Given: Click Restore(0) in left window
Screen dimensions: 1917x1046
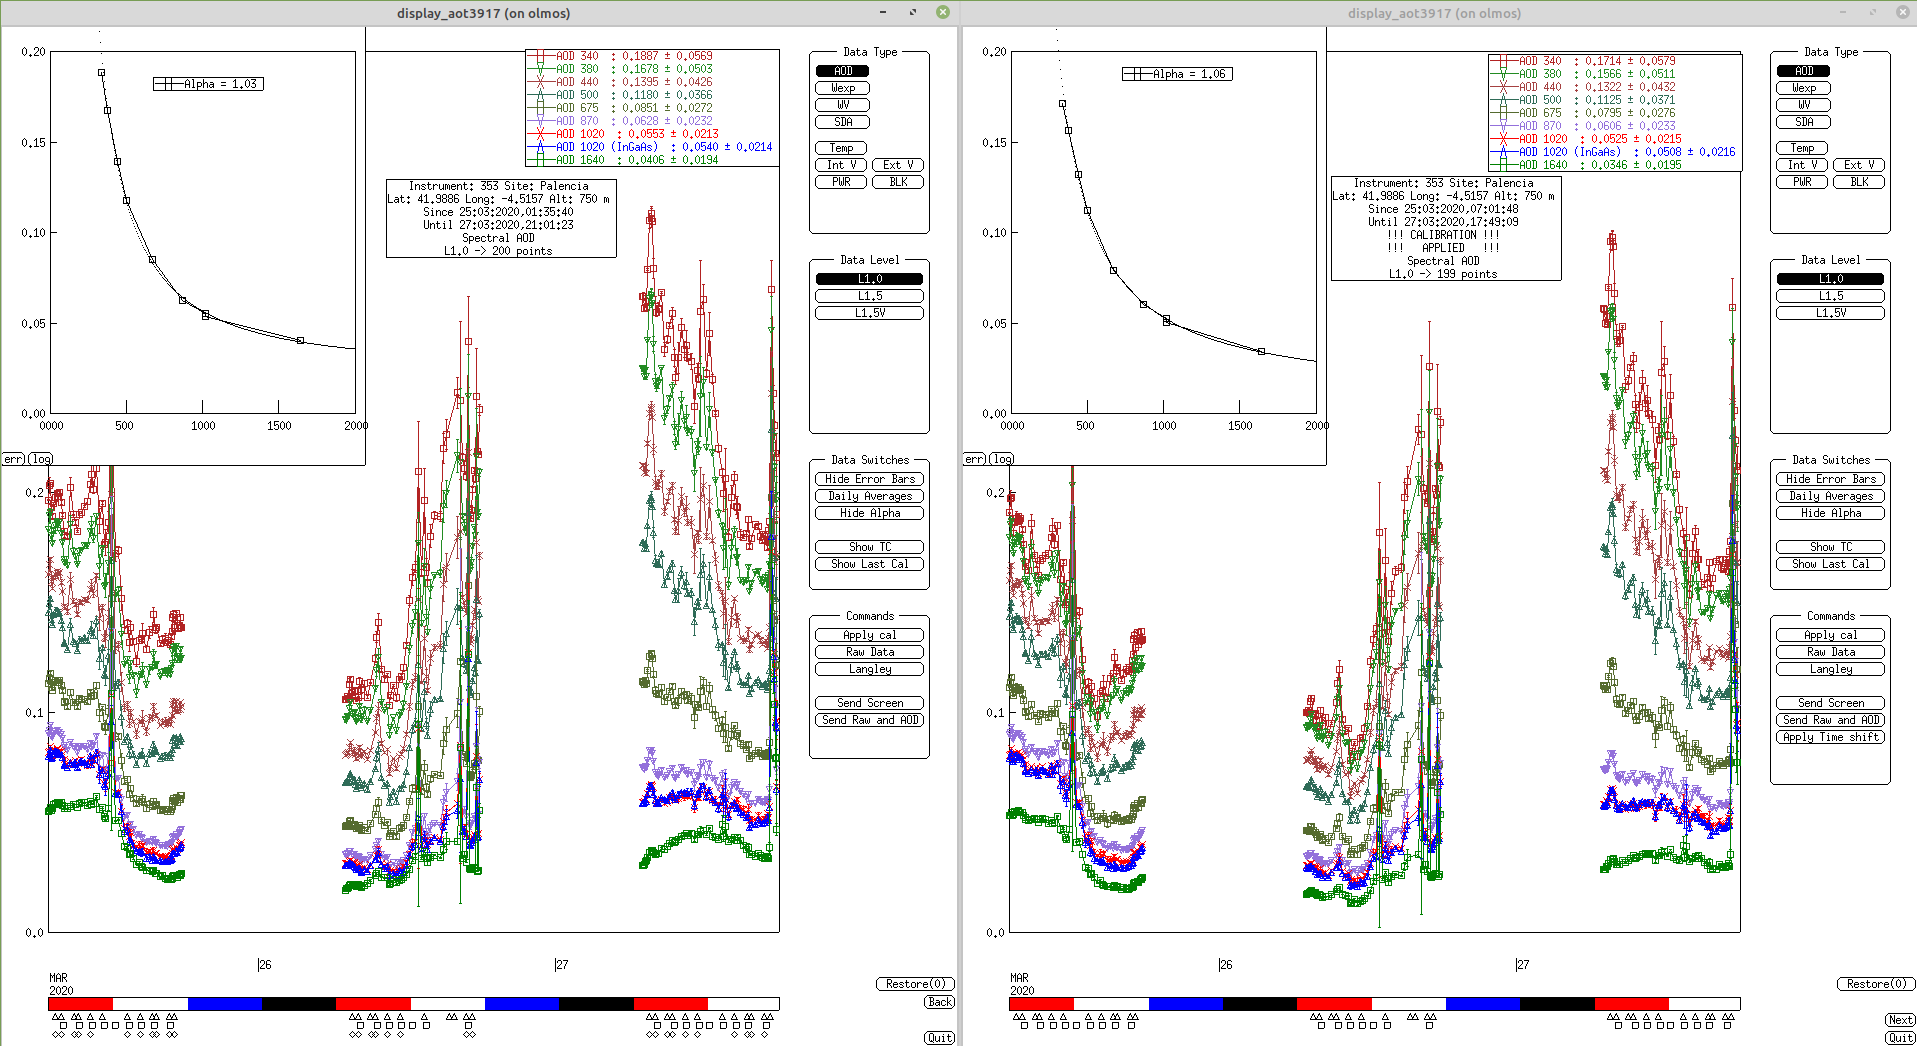Looking at the screenshot, I should tap(915, 984).
